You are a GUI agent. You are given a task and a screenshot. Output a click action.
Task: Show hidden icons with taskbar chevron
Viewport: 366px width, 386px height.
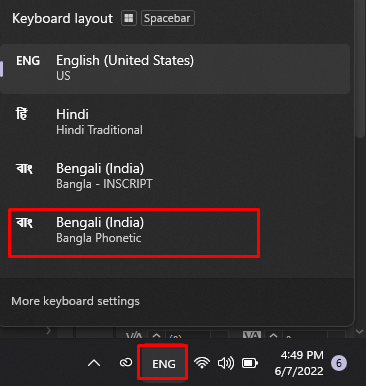(94, 363)
